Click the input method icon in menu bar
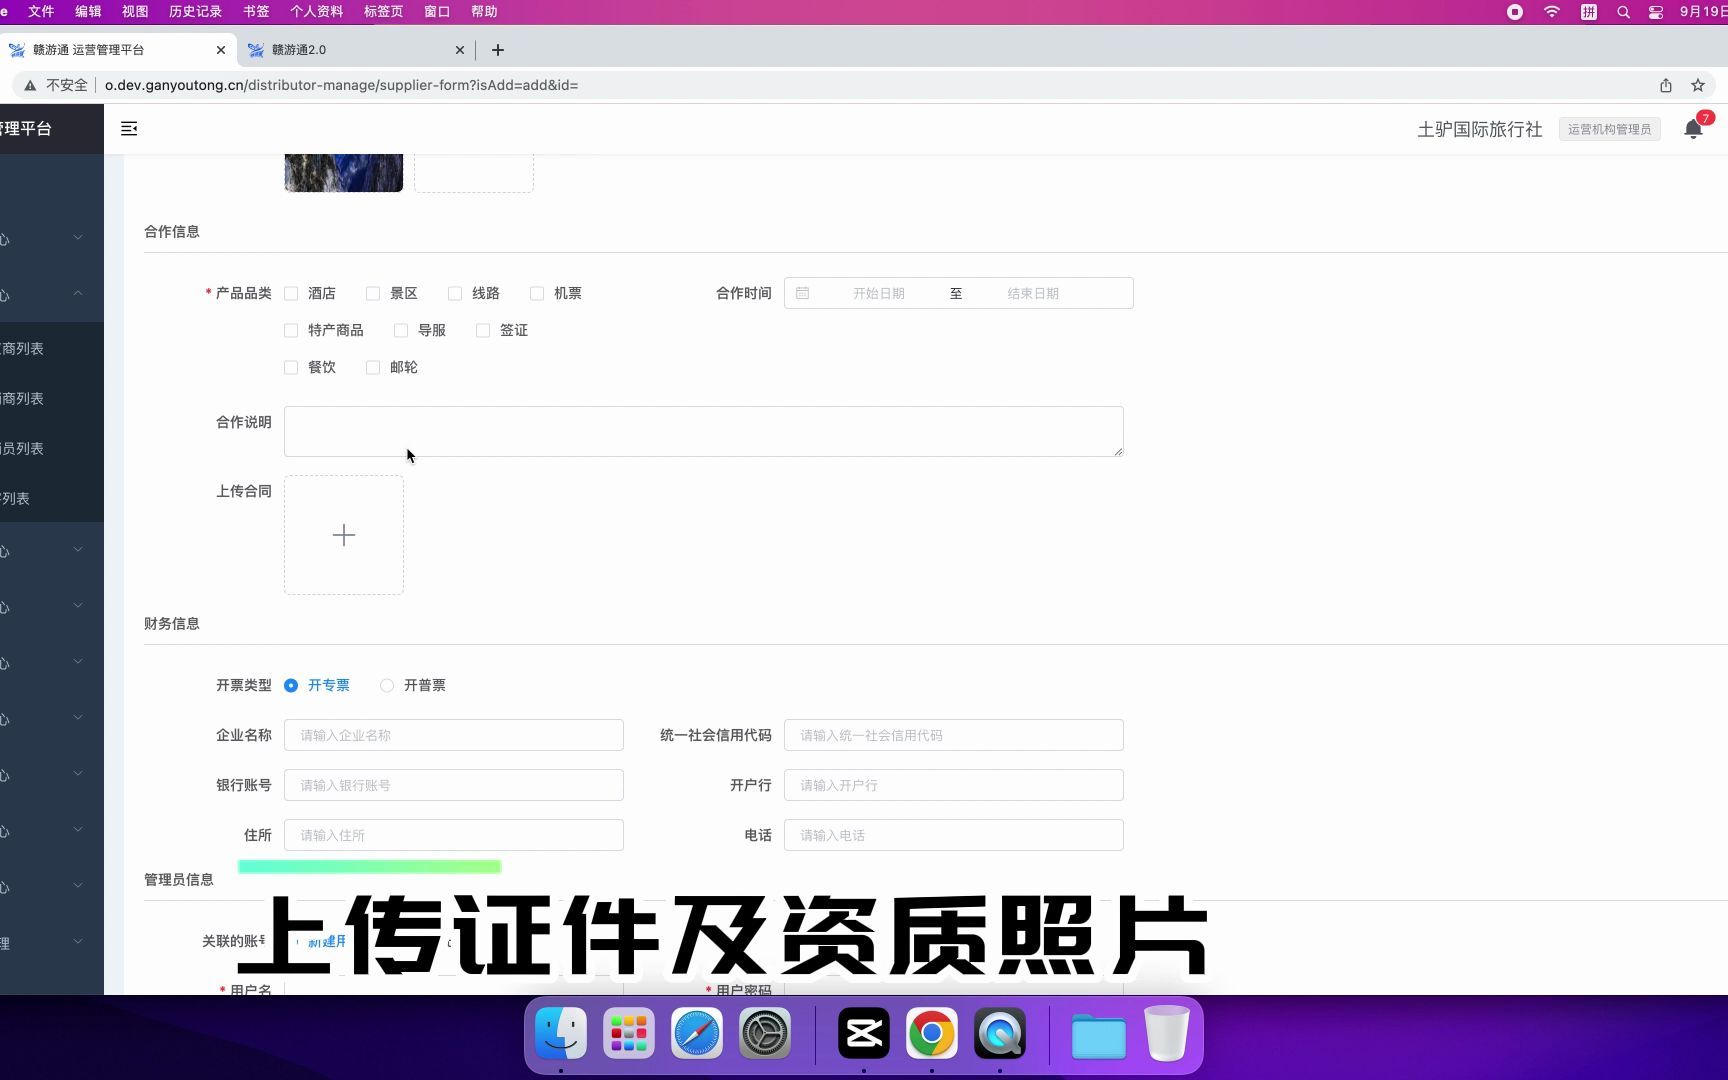Viewport: 1728px width, 1080px height. pos(1589,12)
